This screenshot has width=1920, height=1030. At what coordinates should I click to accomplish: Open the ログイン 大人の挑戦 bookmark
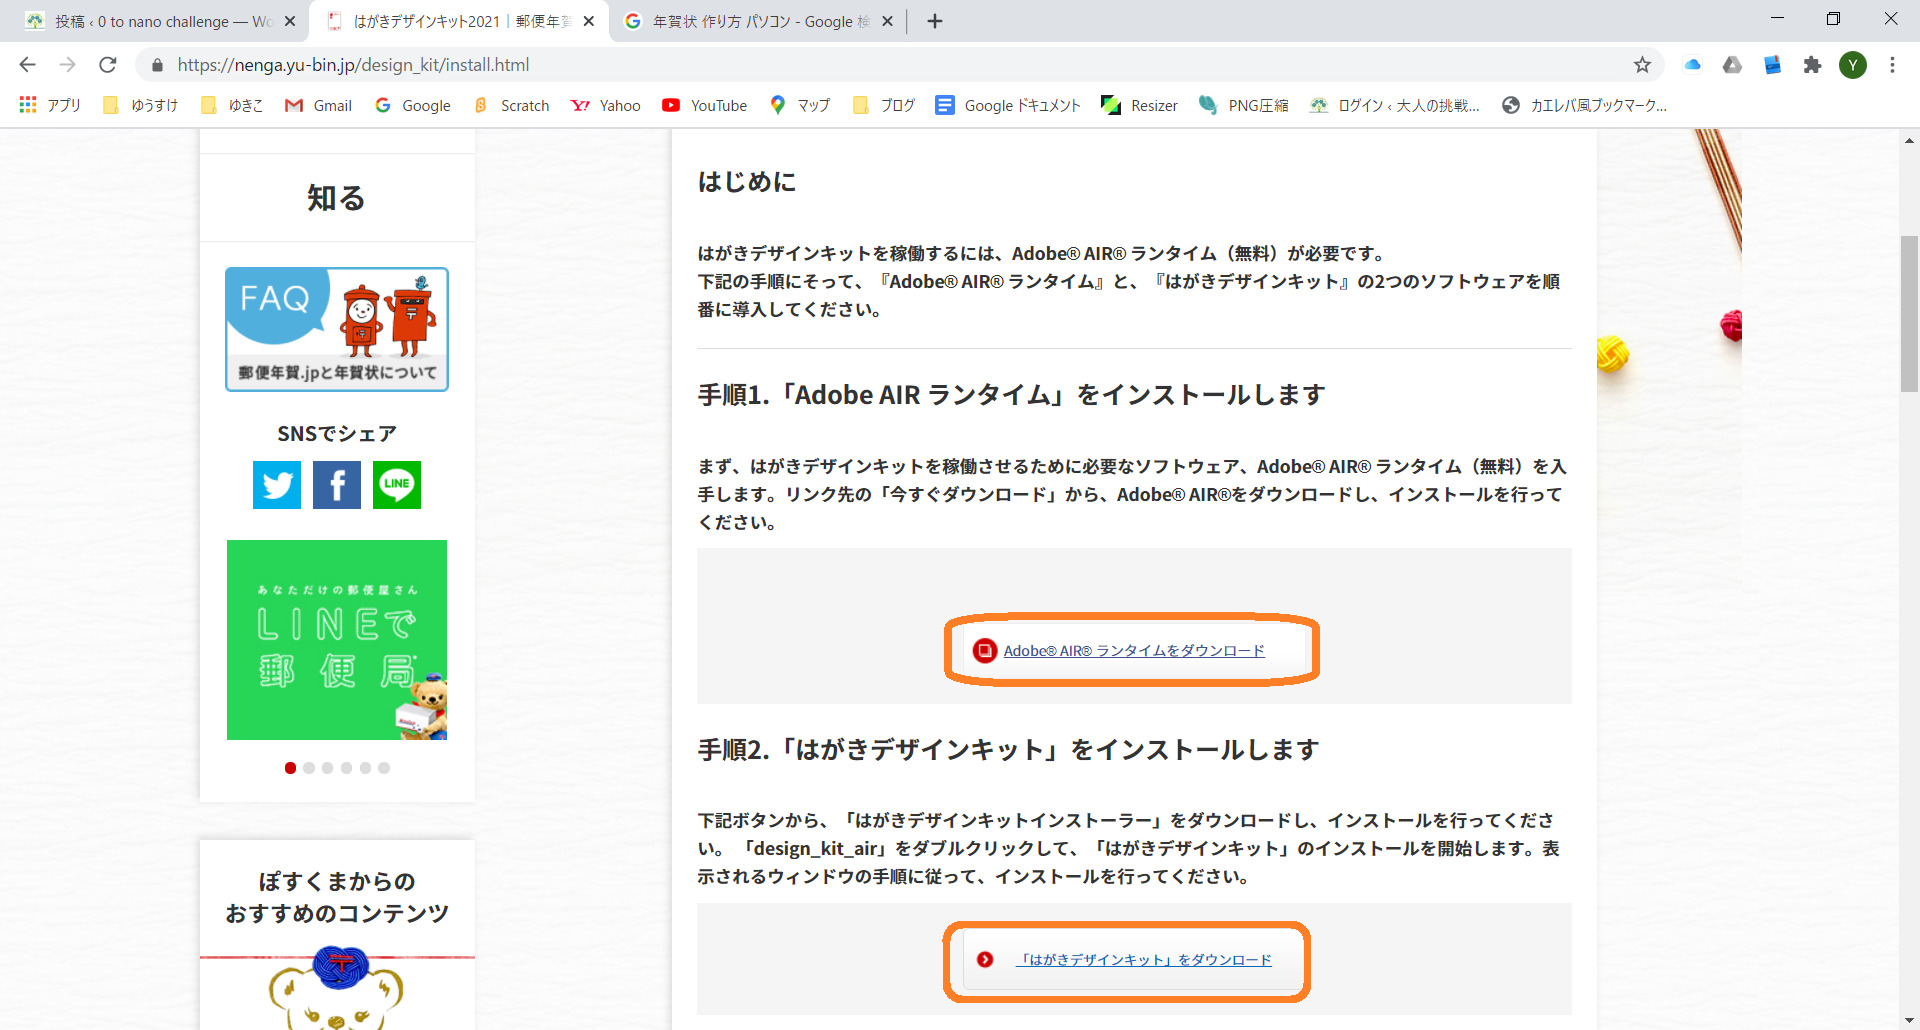1394,105
